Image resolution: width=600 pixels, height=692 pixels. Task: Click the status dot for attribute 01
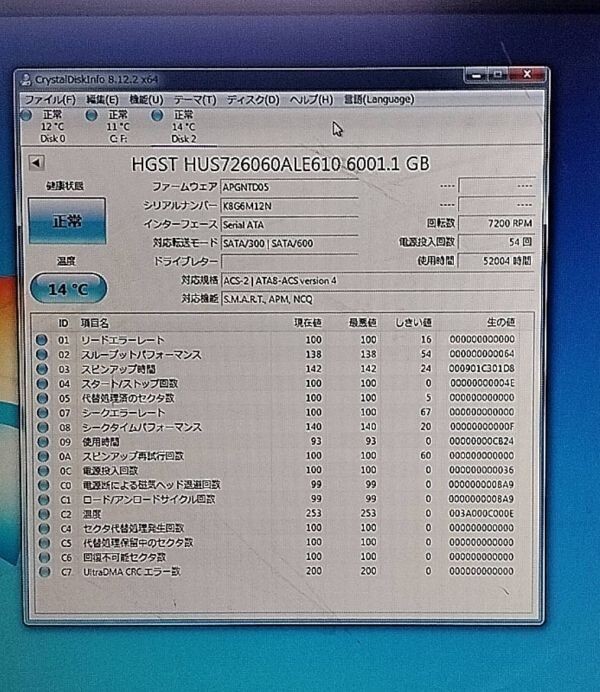pos(41,340)
